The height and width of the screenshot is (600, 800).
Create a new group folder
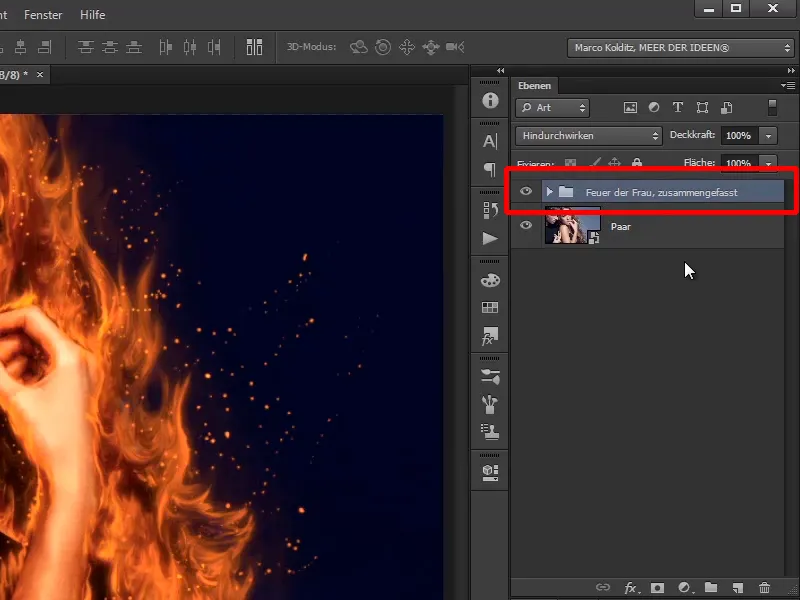(711, 588)
